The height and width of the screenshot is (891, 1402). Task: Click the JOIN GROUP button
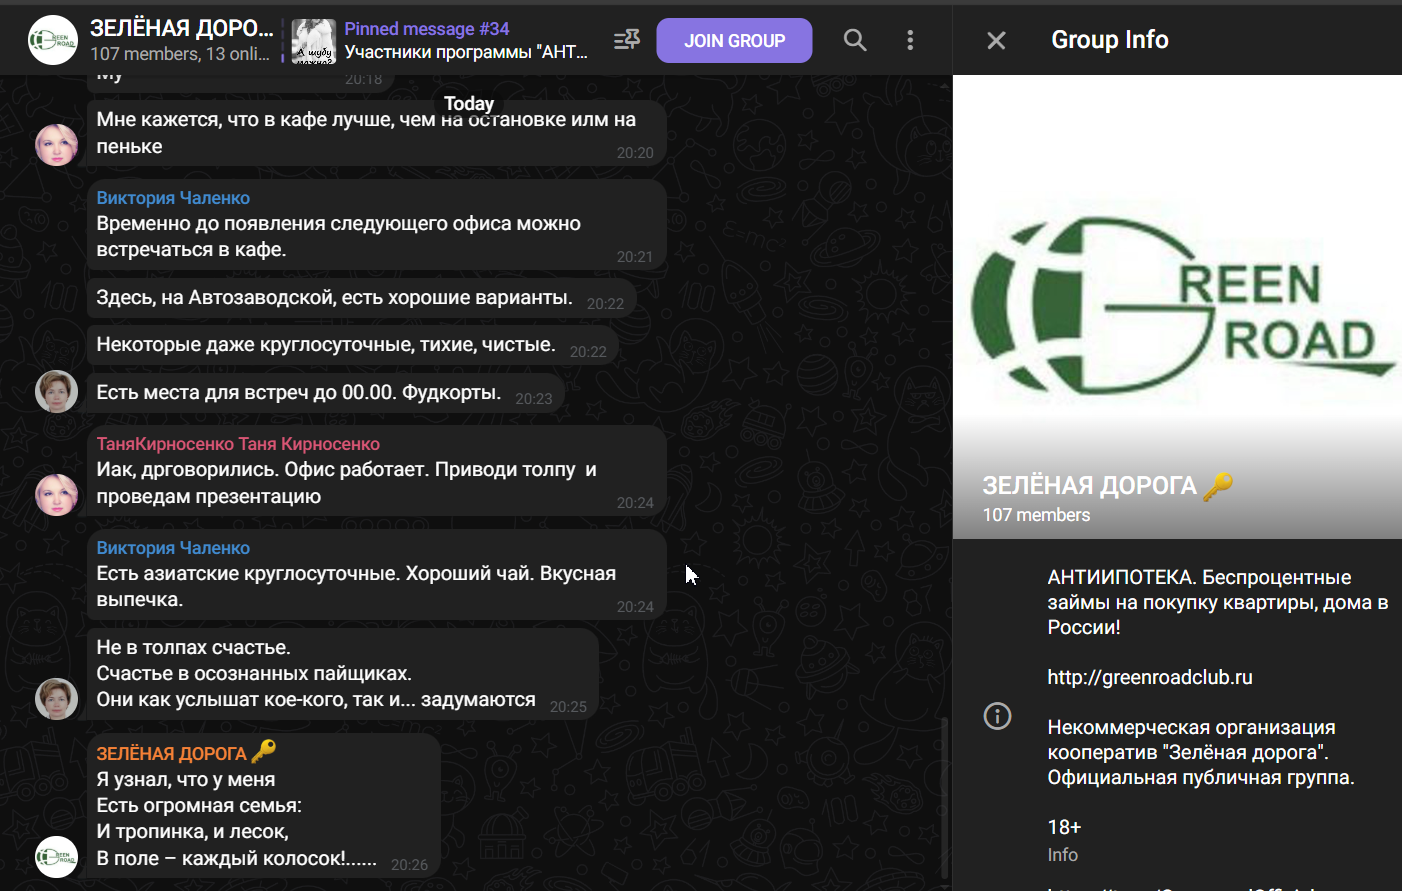734,41
